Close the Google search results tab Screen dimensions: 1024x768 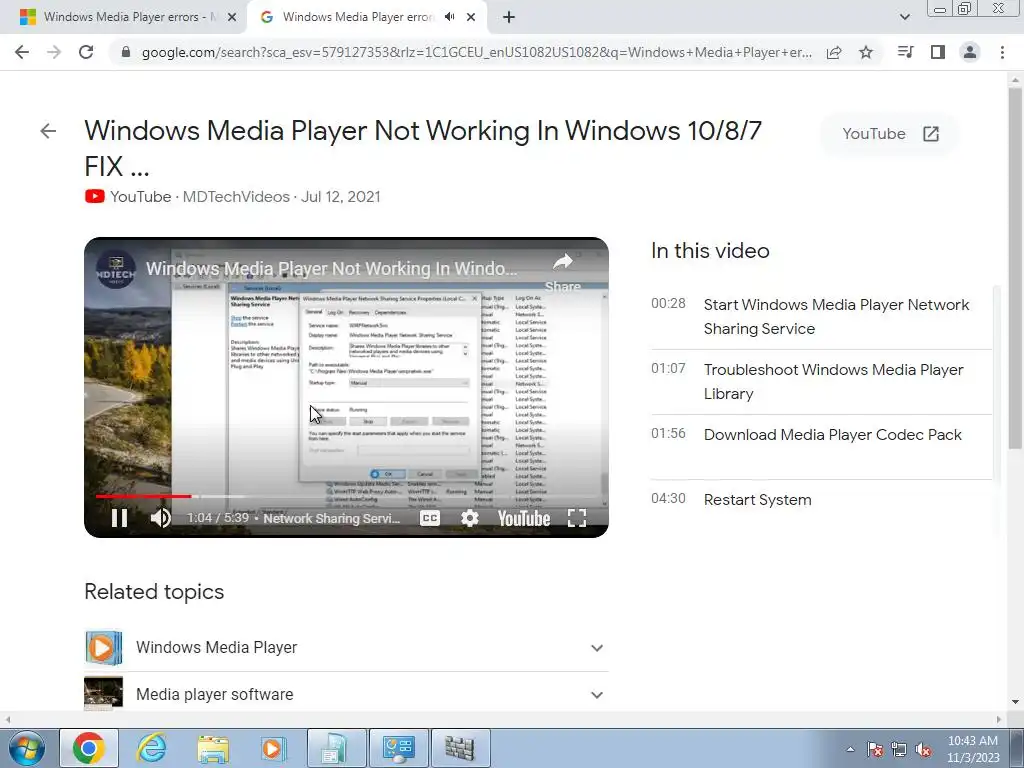(x=471, y=18)
